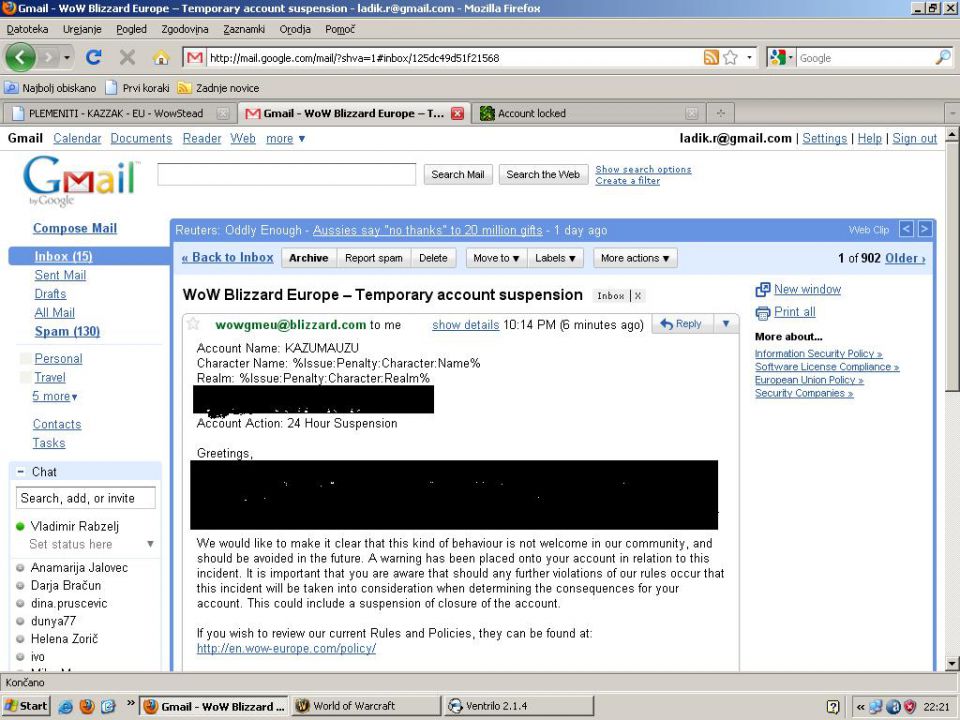Expand the Labels dropdown
960x720 pixels.
point(556,258)
